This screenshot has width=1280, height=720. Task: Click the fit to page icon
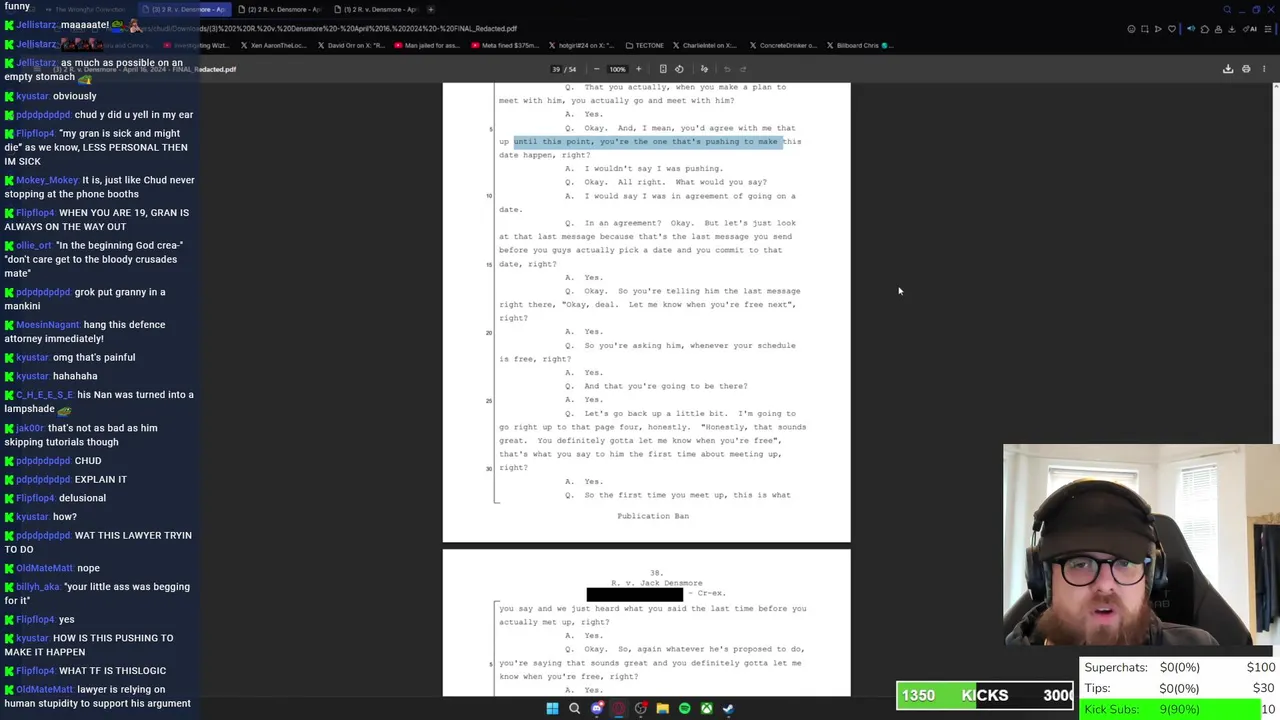662,69
